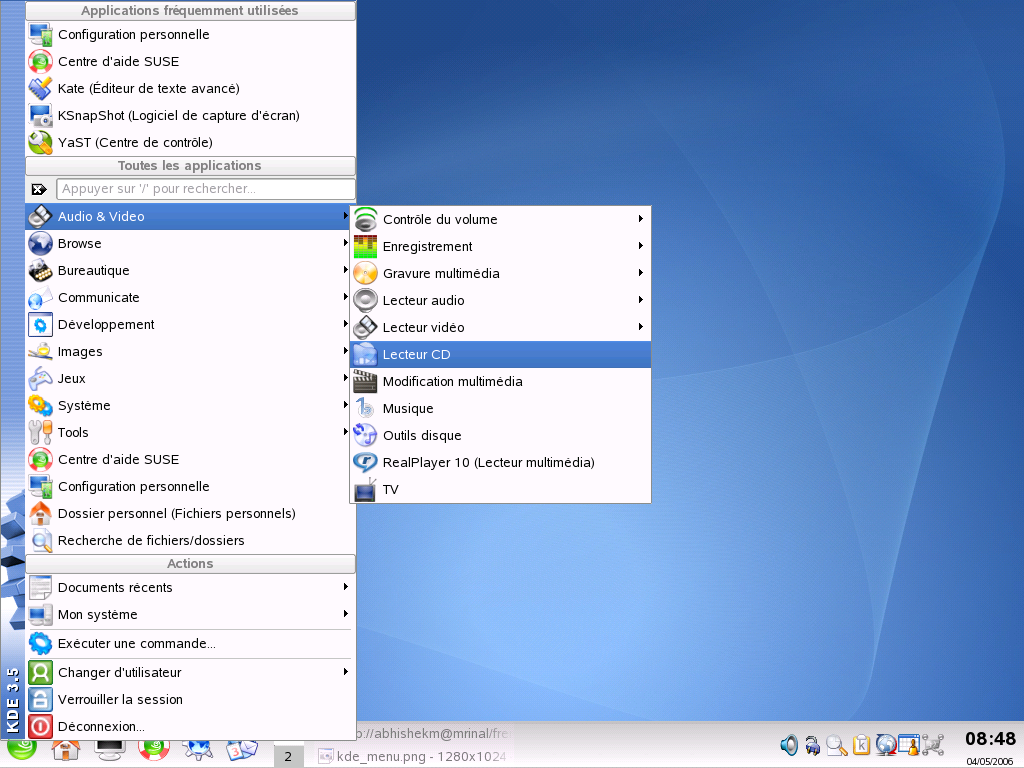Click the search field 'Appuyer sur / pour rechercher'
Viewport: 1024px width, 768px height.
click(x=206, y=189)
